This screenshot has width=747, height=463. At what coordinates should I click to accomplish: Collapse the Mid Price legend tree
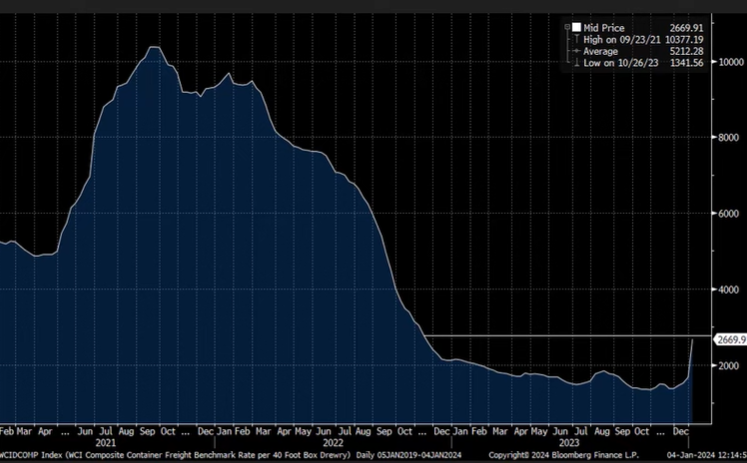click(x=567, y=28)
